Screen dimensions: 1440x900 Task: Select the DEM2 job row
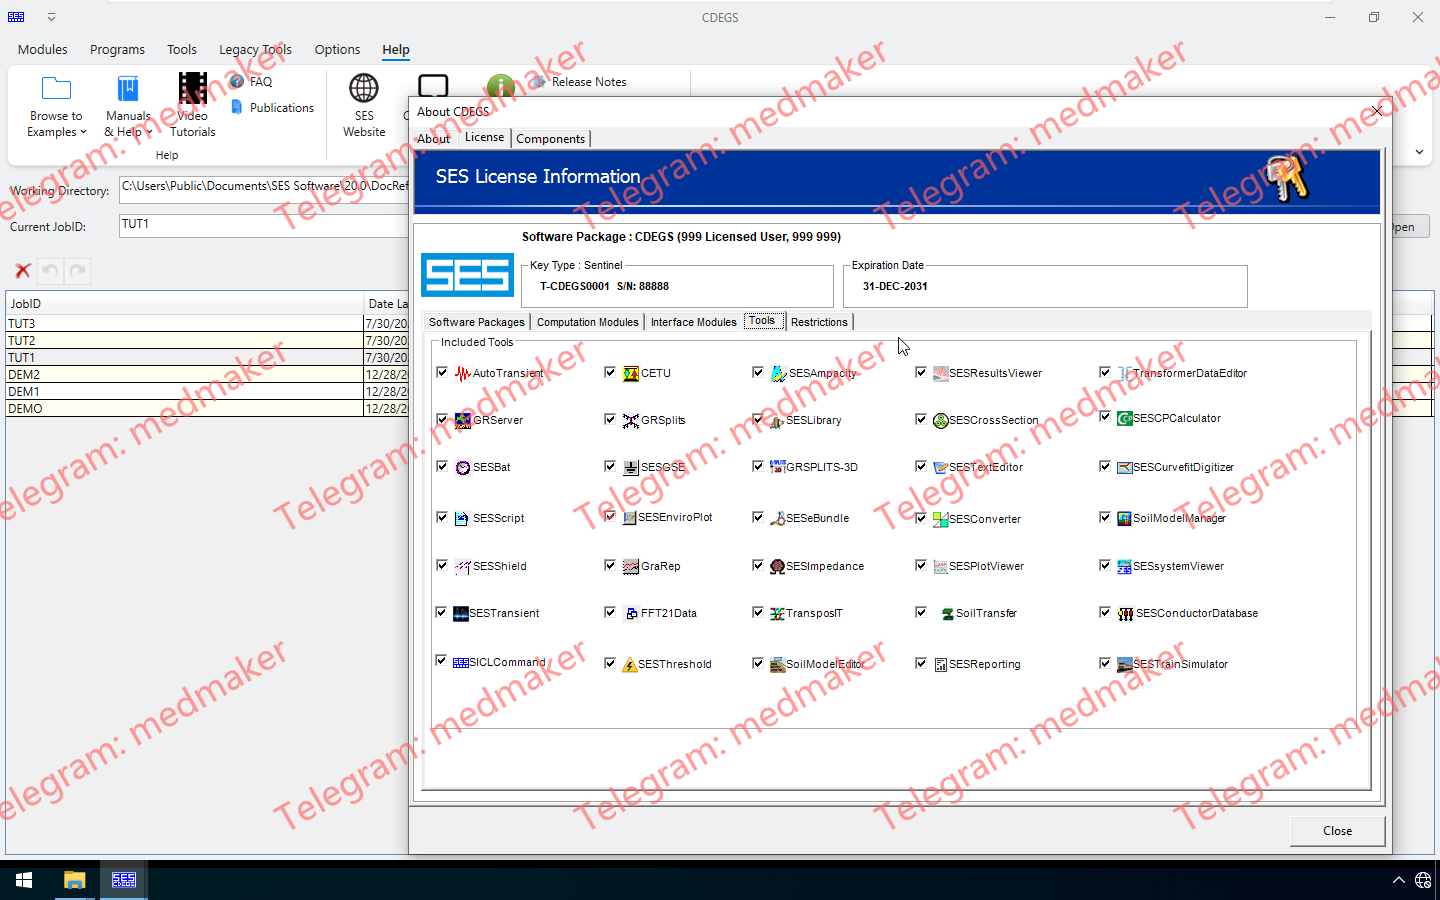(207, 375)
